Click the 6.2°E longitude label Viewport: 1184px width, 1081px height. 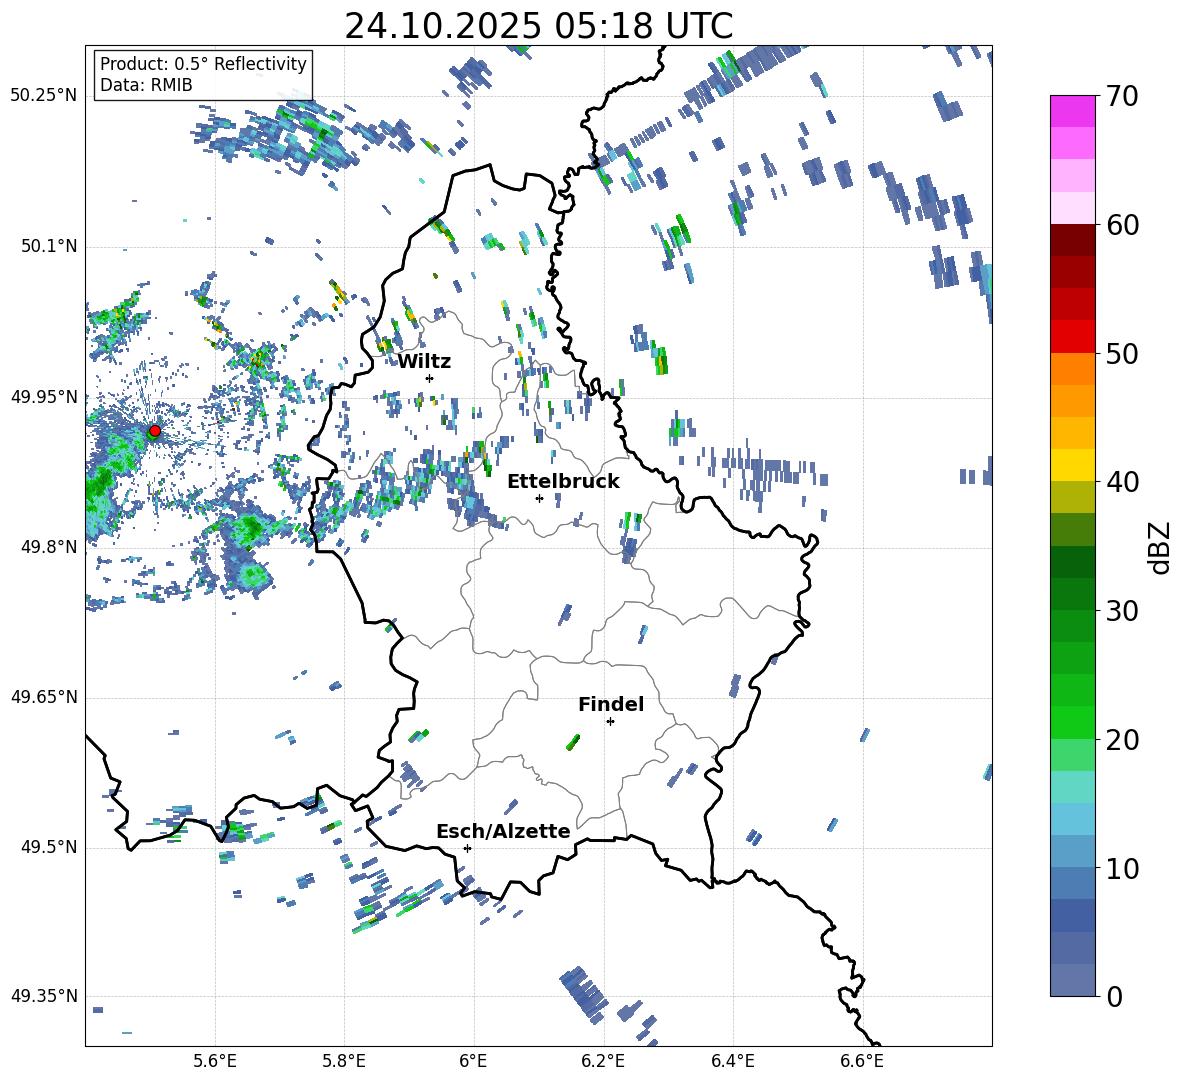603,1061
